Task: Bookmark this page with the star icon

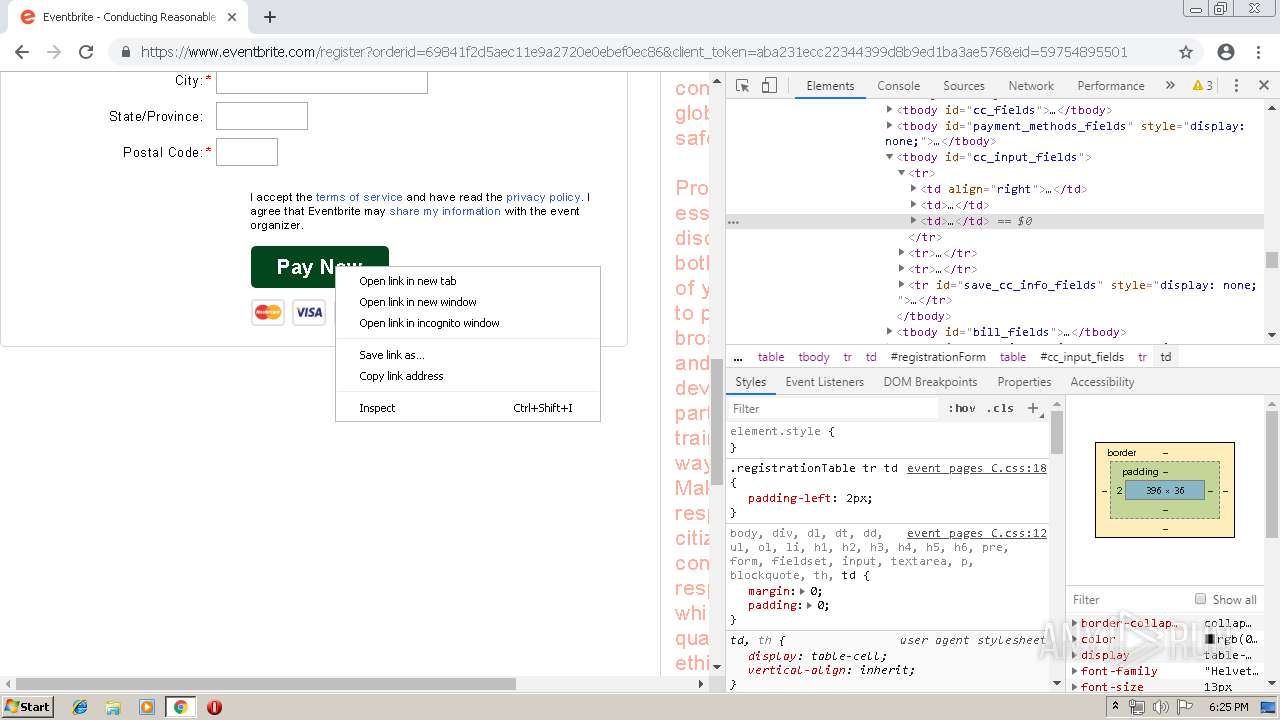Action: click(x=1186, y=52)
